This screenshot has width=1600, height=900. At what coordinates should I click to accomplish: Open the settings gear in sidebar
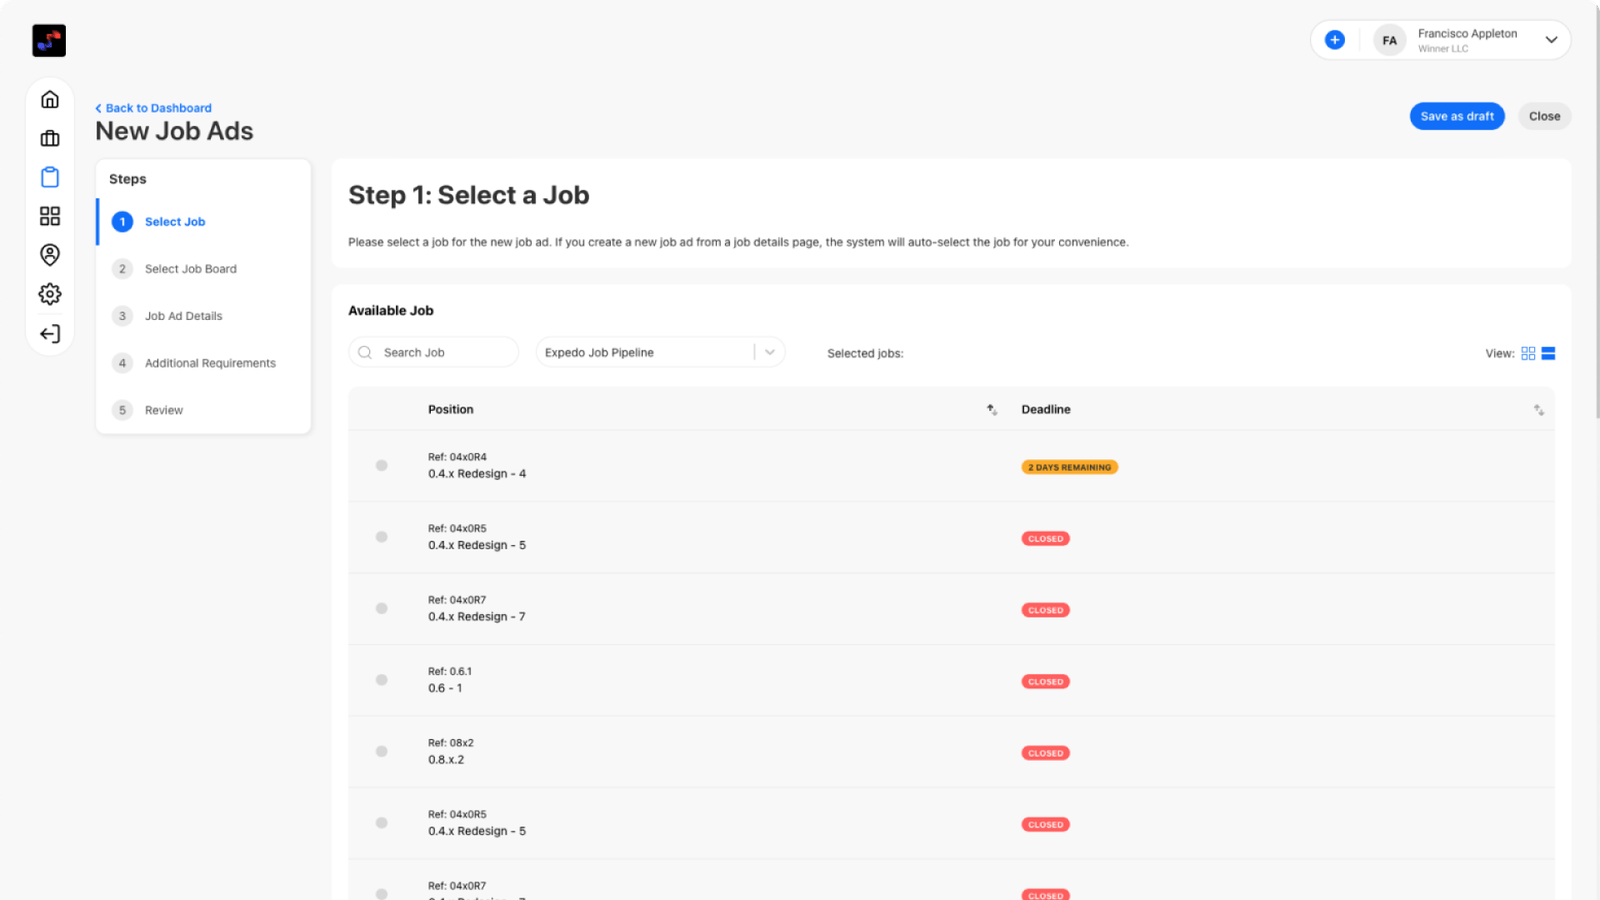pyautogui.click(x=50, y=294)
